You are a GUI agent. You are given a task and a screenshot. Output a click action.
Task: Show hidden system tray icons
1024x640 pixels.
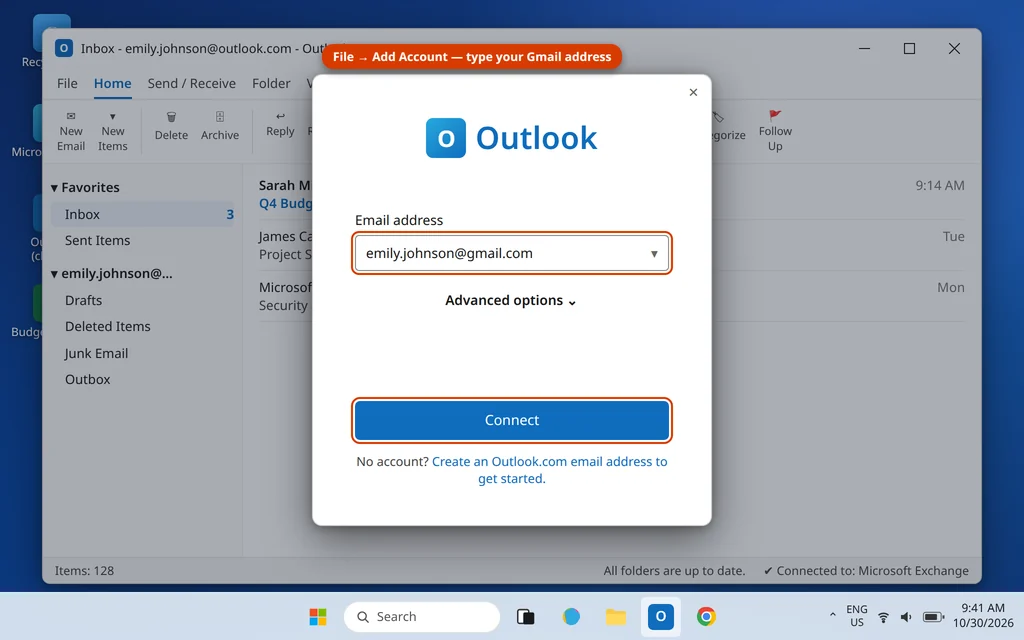(x=832, y=615)
